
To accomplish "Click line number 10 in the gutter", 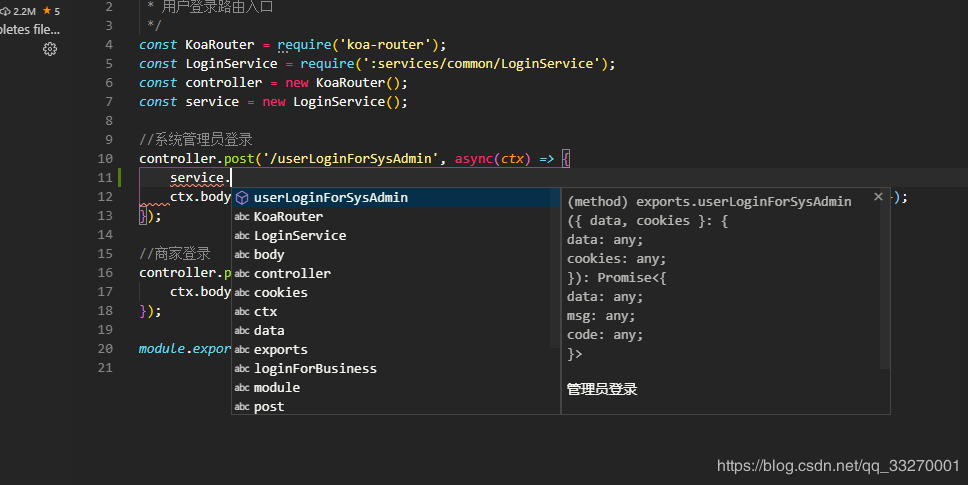I will [106, 159].
